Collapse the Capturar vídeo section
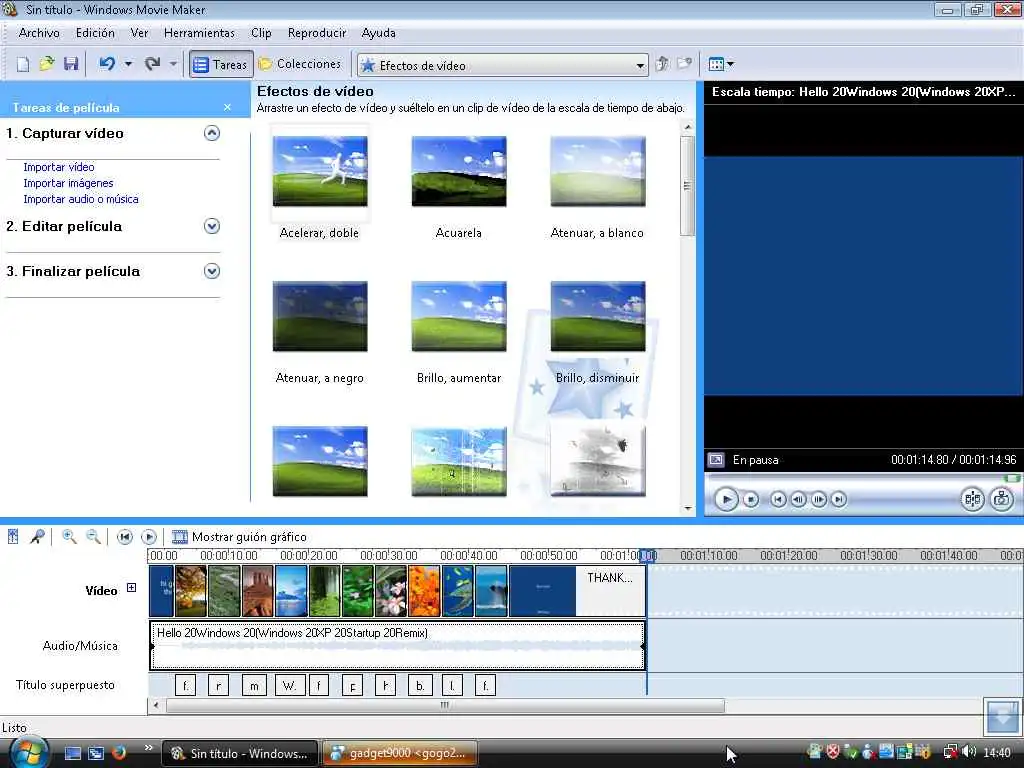 212,133
